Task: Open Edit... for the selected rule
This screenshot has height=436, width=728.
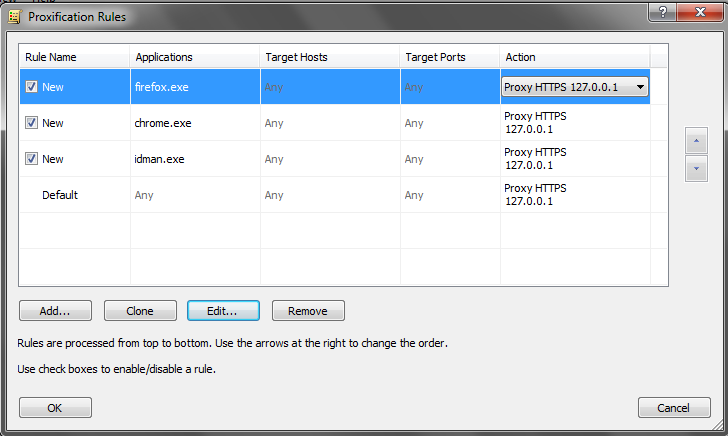Action: point(223,311)
